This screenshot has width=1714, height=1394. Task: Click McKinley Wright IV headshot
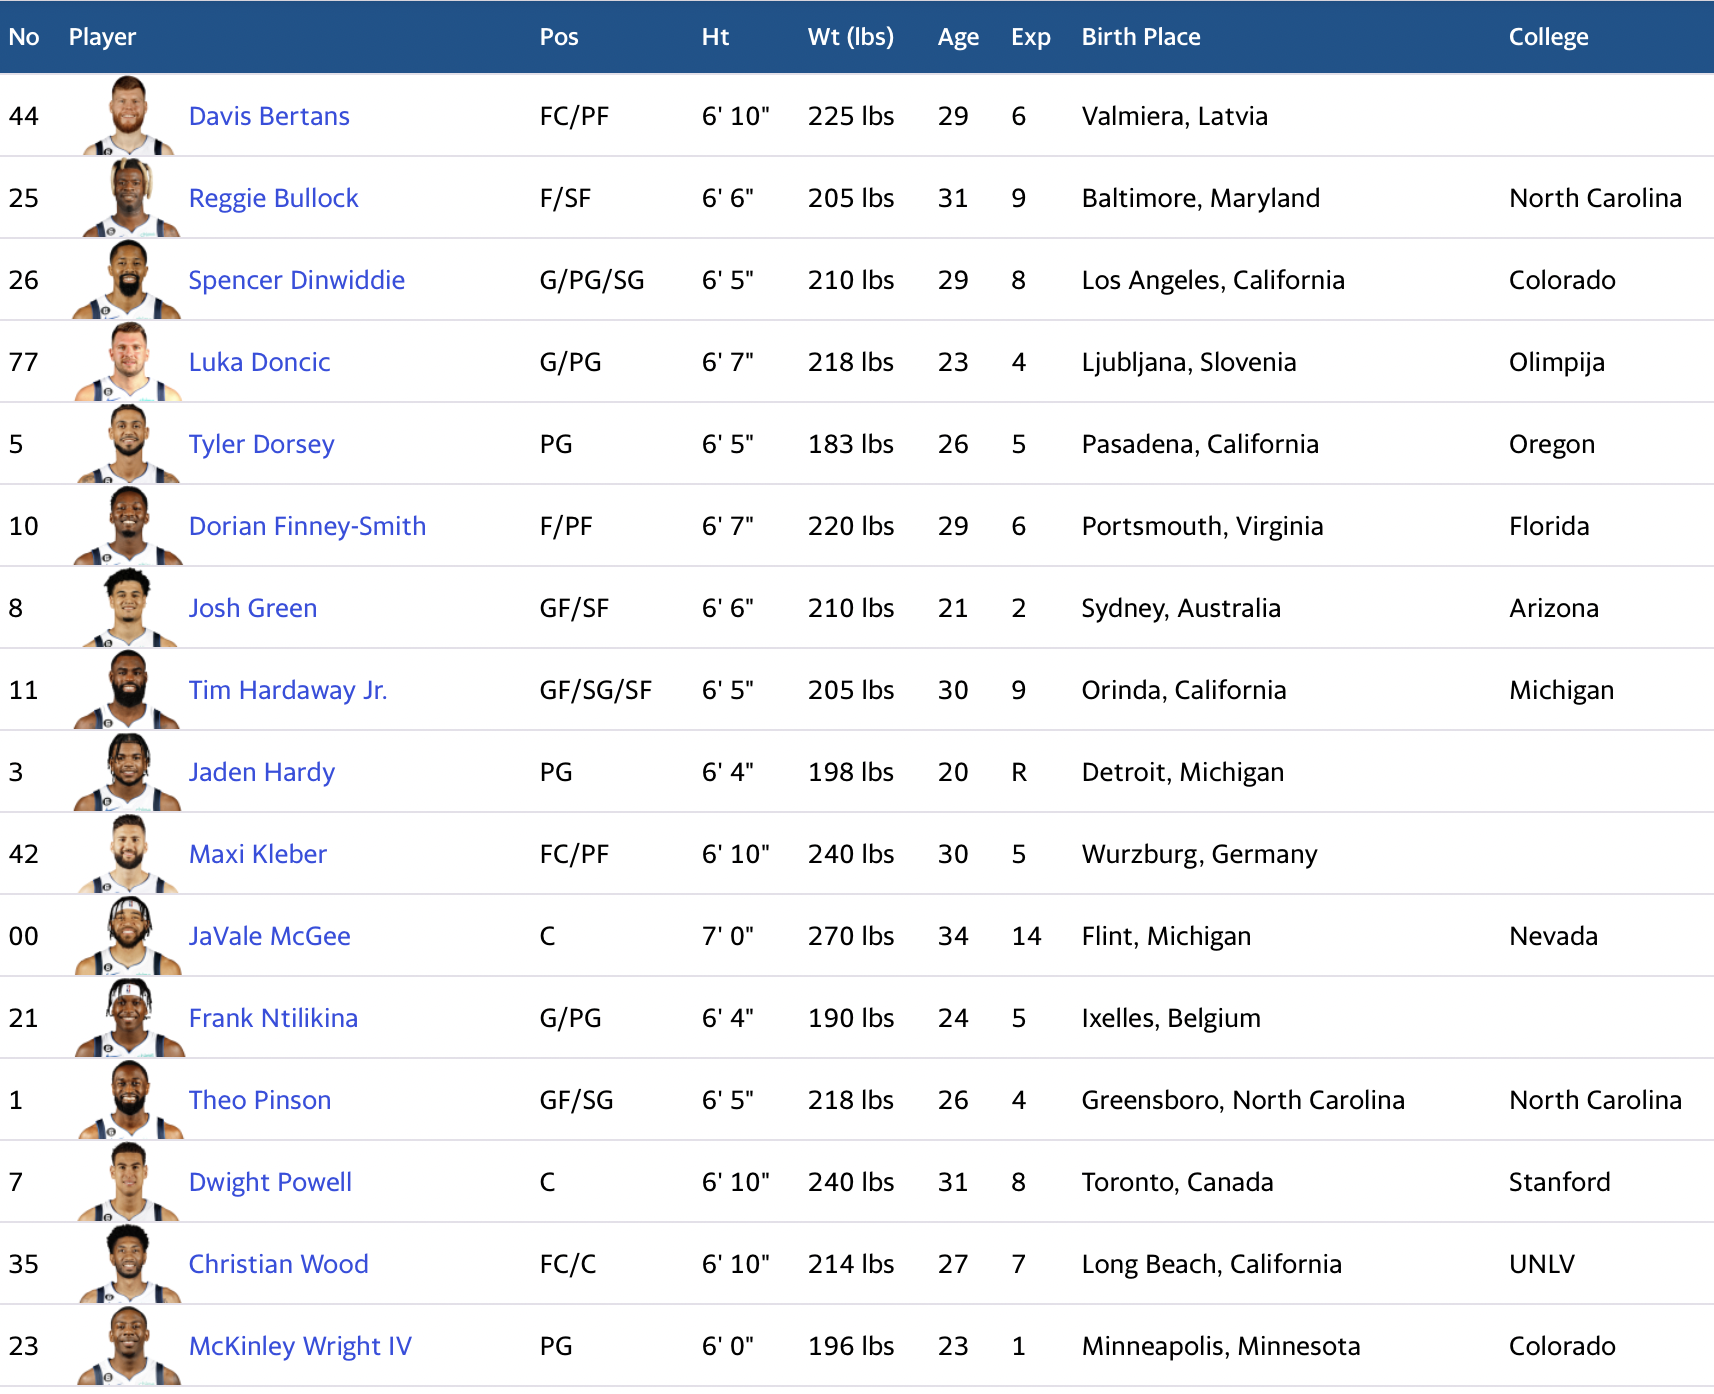pos(128,1345)
